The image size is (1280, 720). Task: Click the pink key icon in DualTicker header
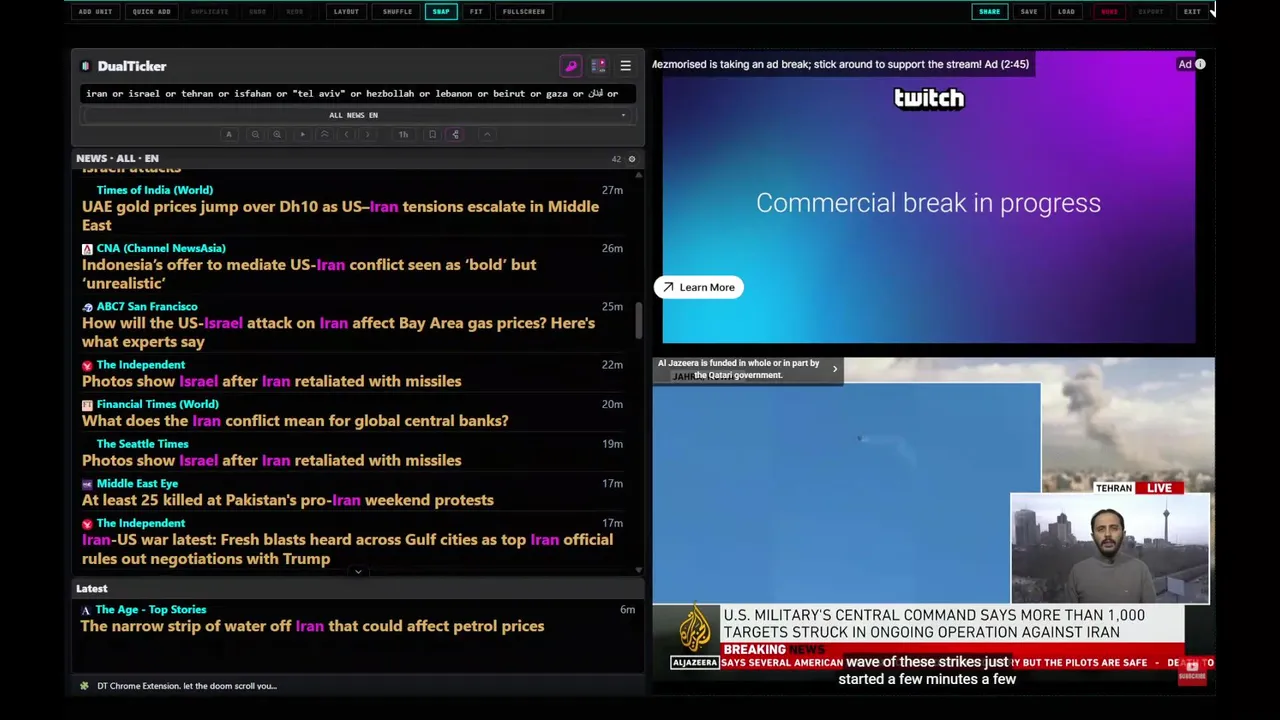click(x=571, y=66)
